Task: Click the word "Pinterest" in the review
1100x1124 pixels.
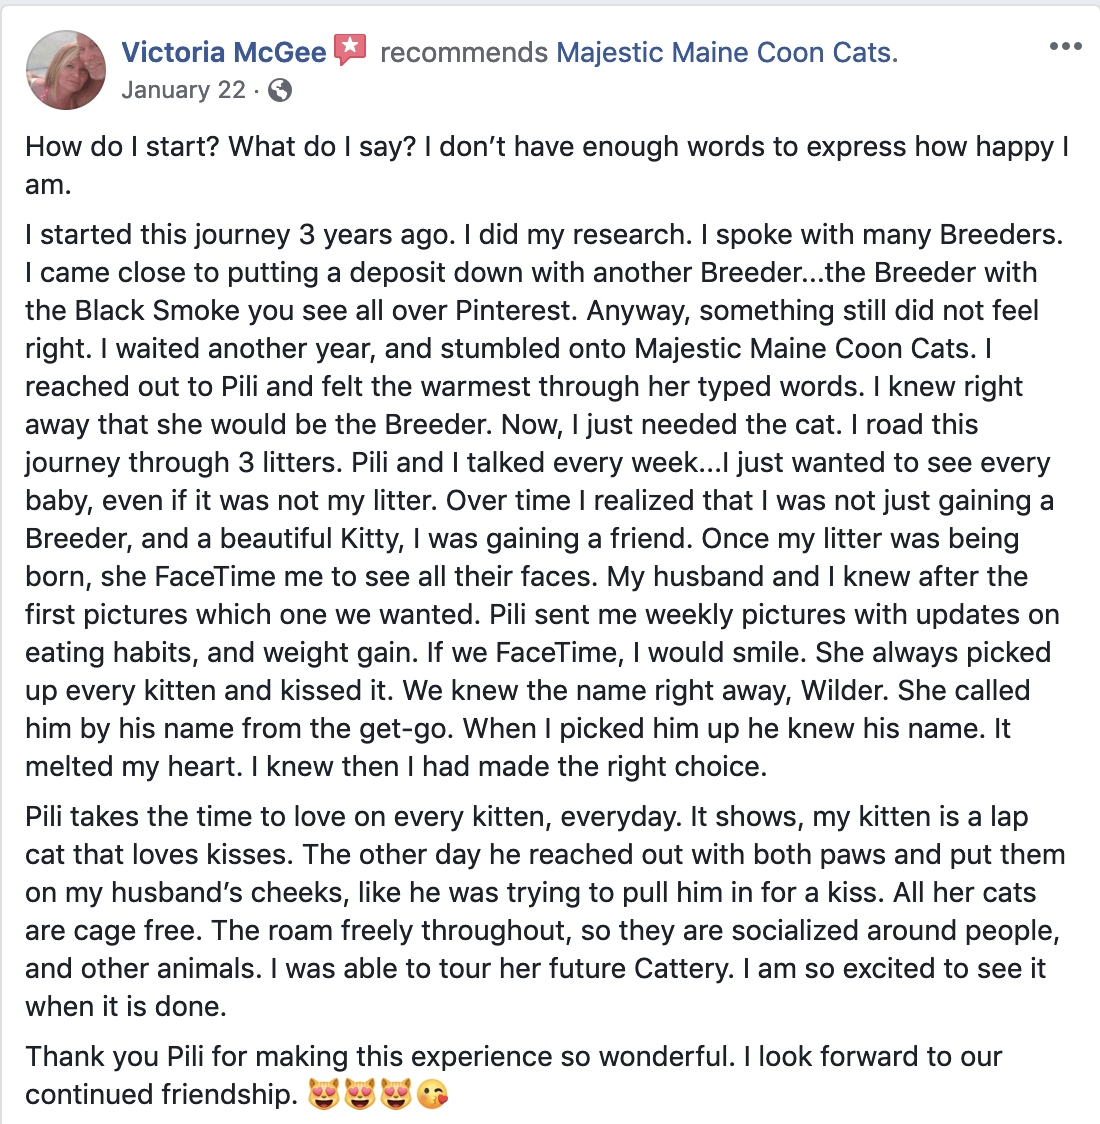Action: coord(513,311)
